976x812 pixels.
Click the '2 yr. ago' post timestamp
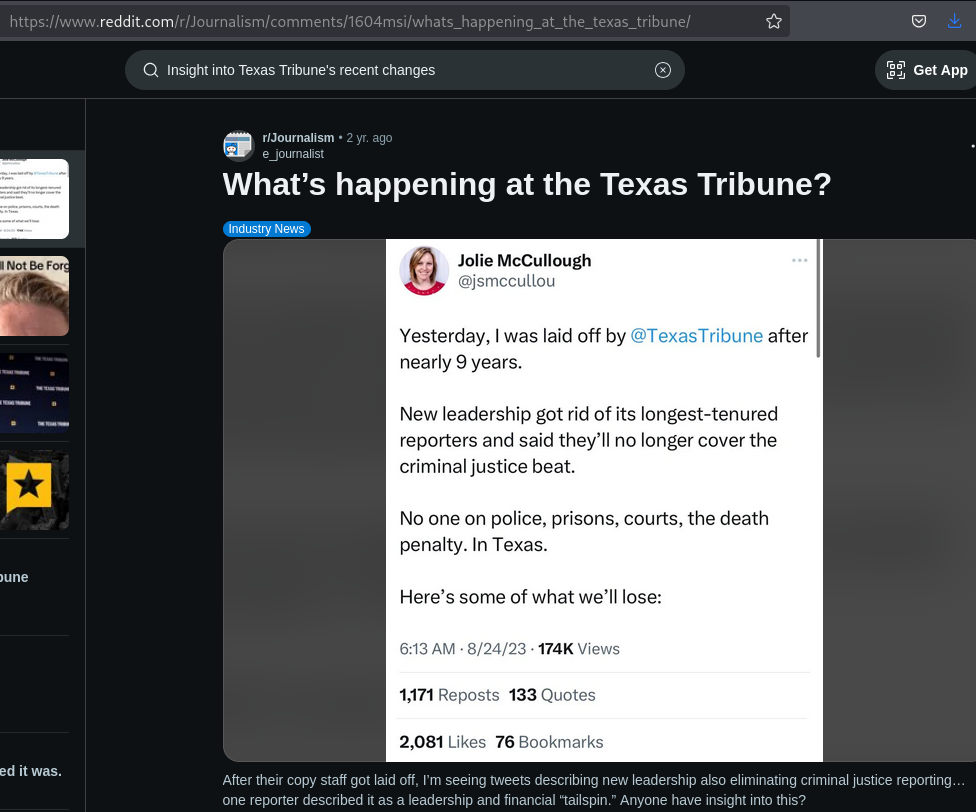tap(369, 138)
